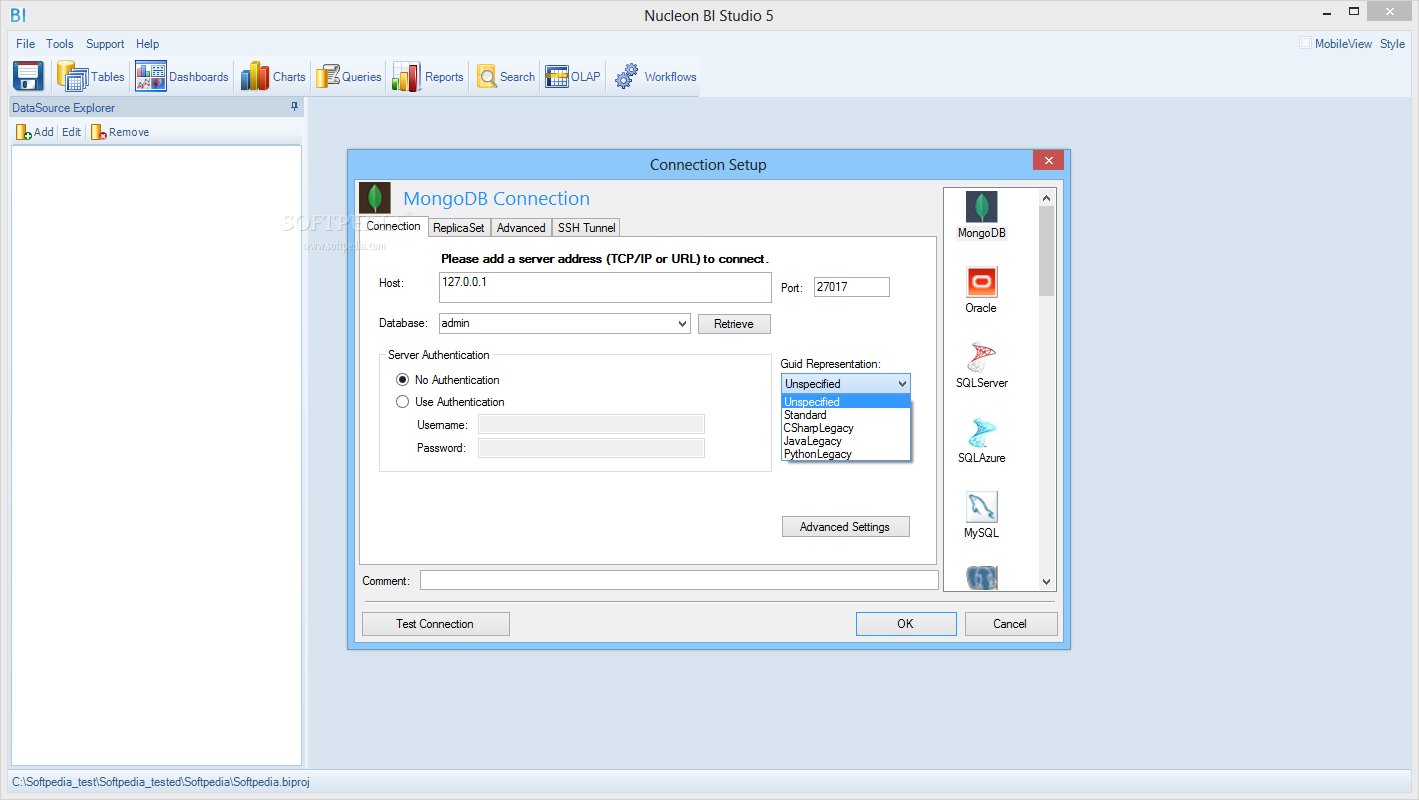Screen dimensions: 1419x800
Task: Choose JavaLegacy Guid representation
Action: tap(846, 441)
